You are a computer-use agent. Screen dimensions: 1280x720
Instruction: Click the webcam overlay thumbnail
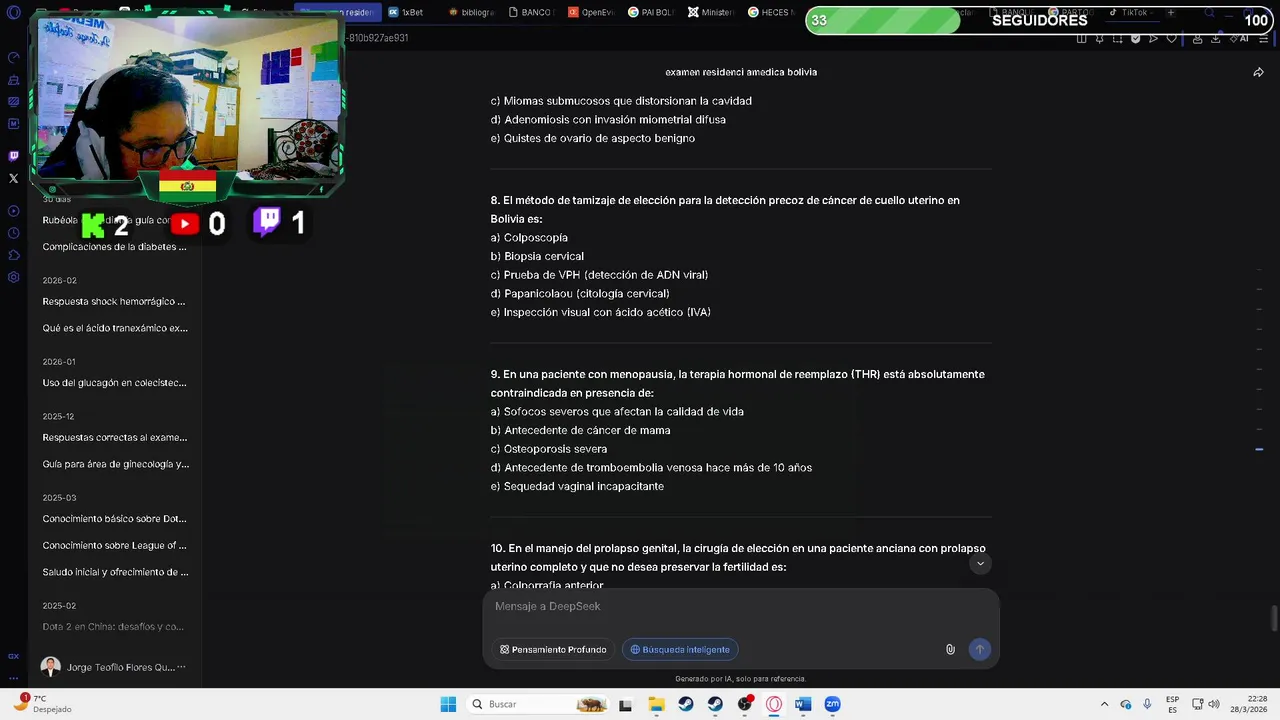[188, 98]
